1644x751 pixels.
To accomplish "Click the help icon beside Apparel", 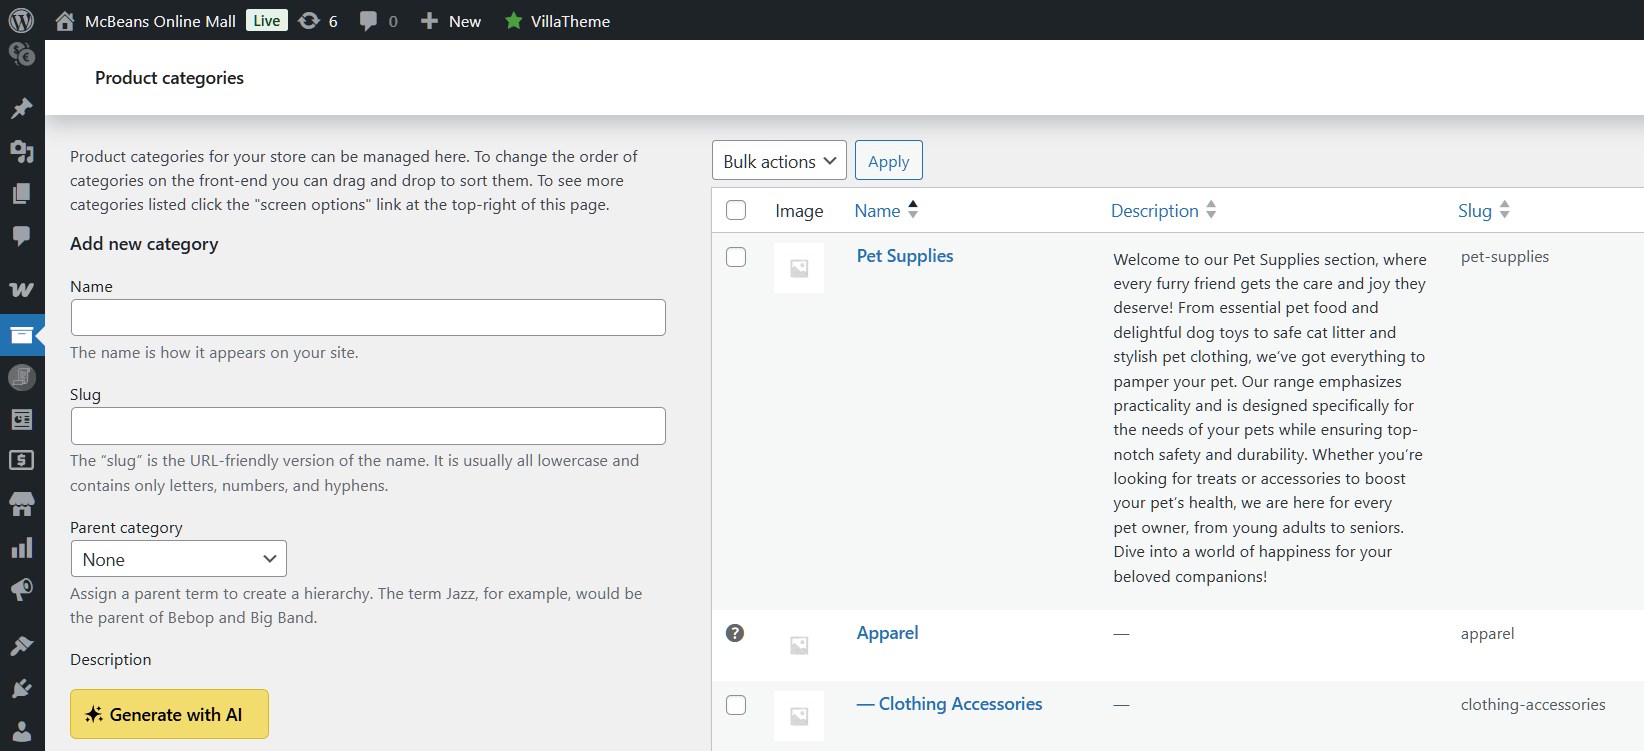I will point(735,633).
